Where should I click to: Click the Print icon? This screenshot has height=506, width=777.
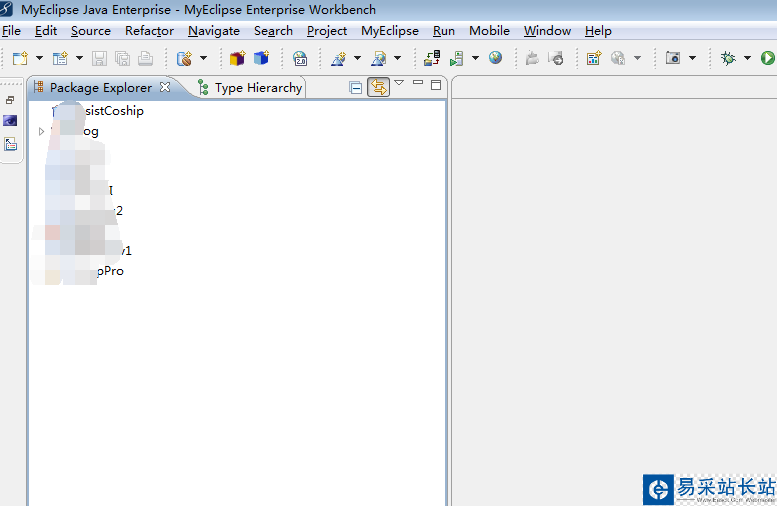145,58
